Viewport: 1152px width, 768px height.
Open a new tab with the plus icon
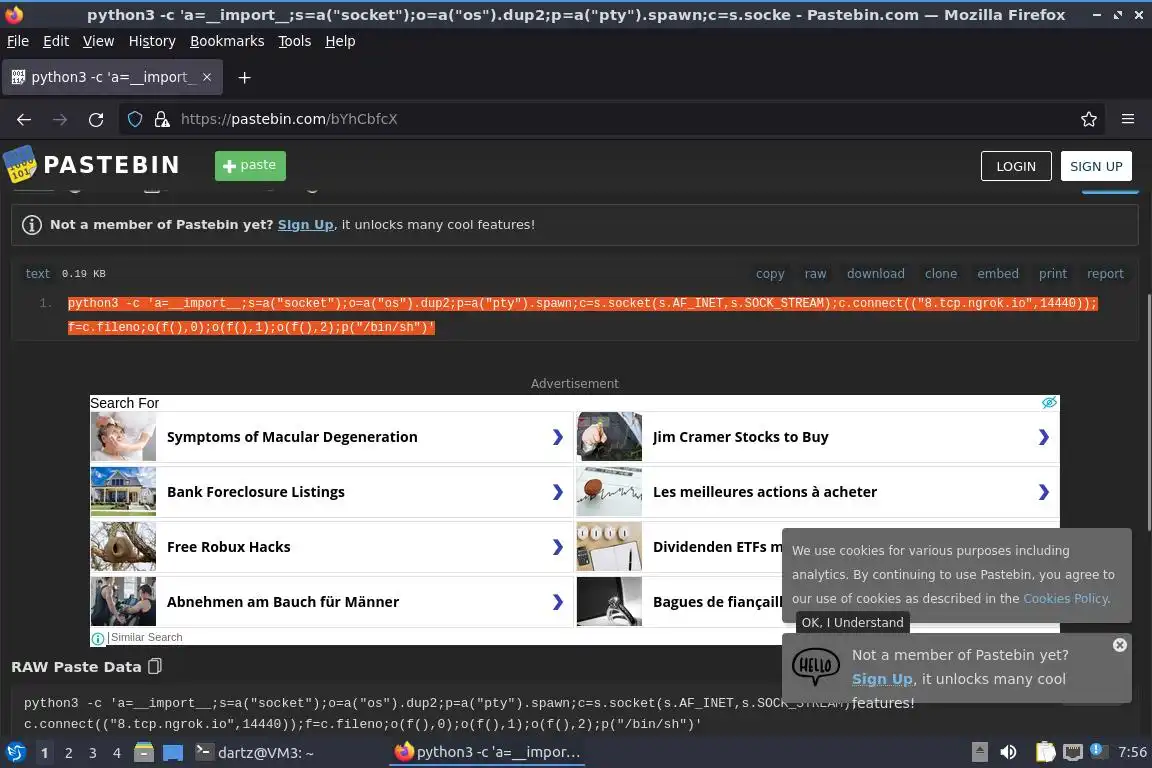pos(245,77)
